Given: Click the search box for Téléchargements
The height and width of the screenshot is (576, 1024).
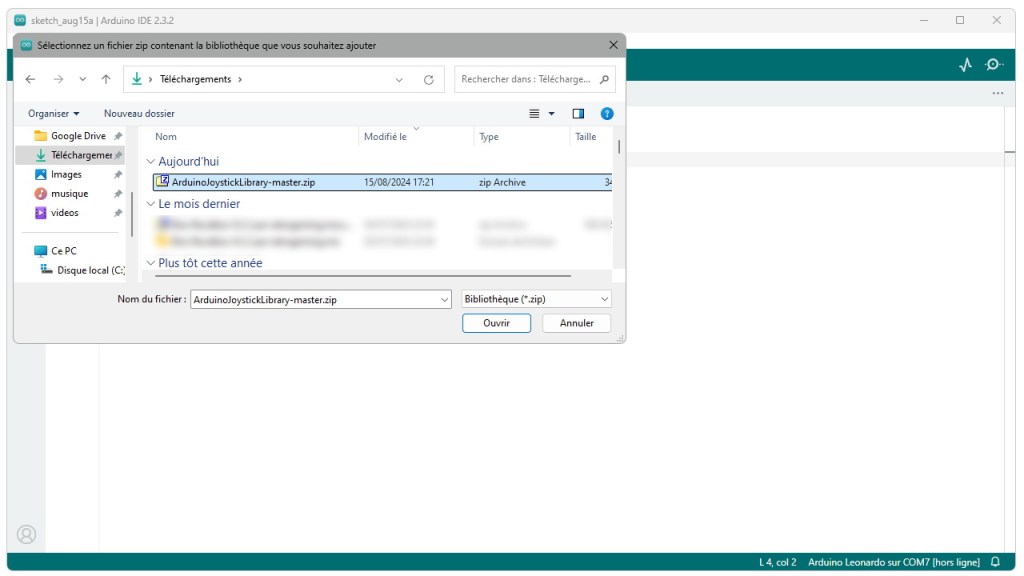Looking at the screenshot, I should coord(526,79).
